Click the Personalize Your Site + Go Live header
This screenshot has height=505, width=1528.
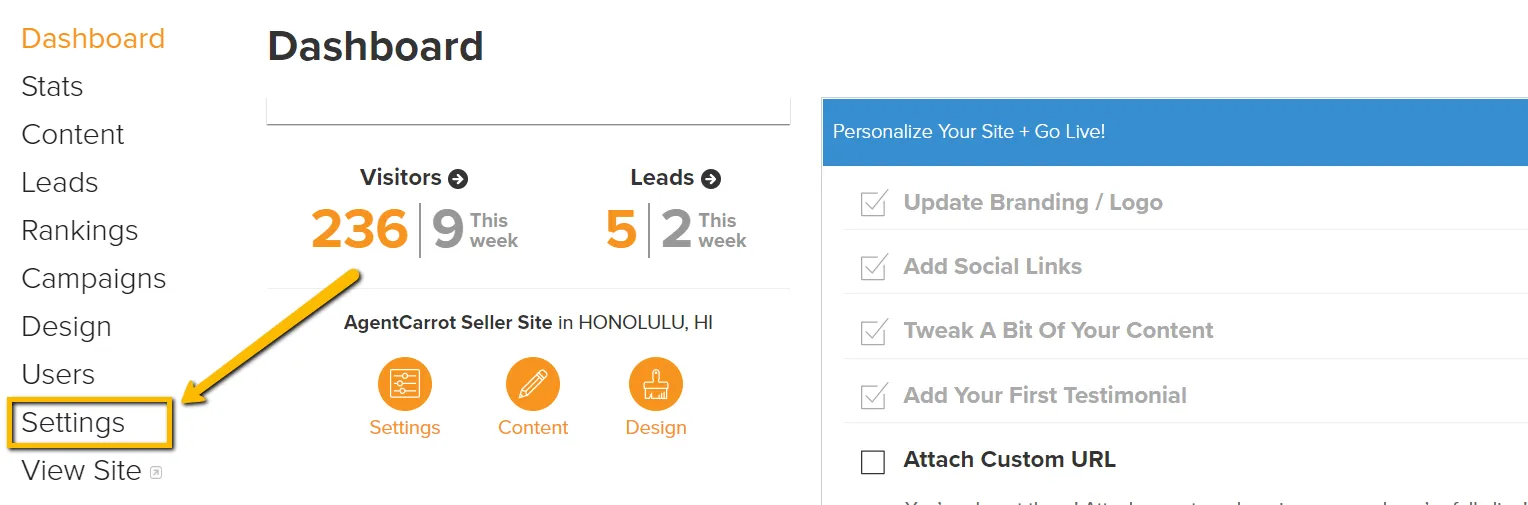pos(969,132)
